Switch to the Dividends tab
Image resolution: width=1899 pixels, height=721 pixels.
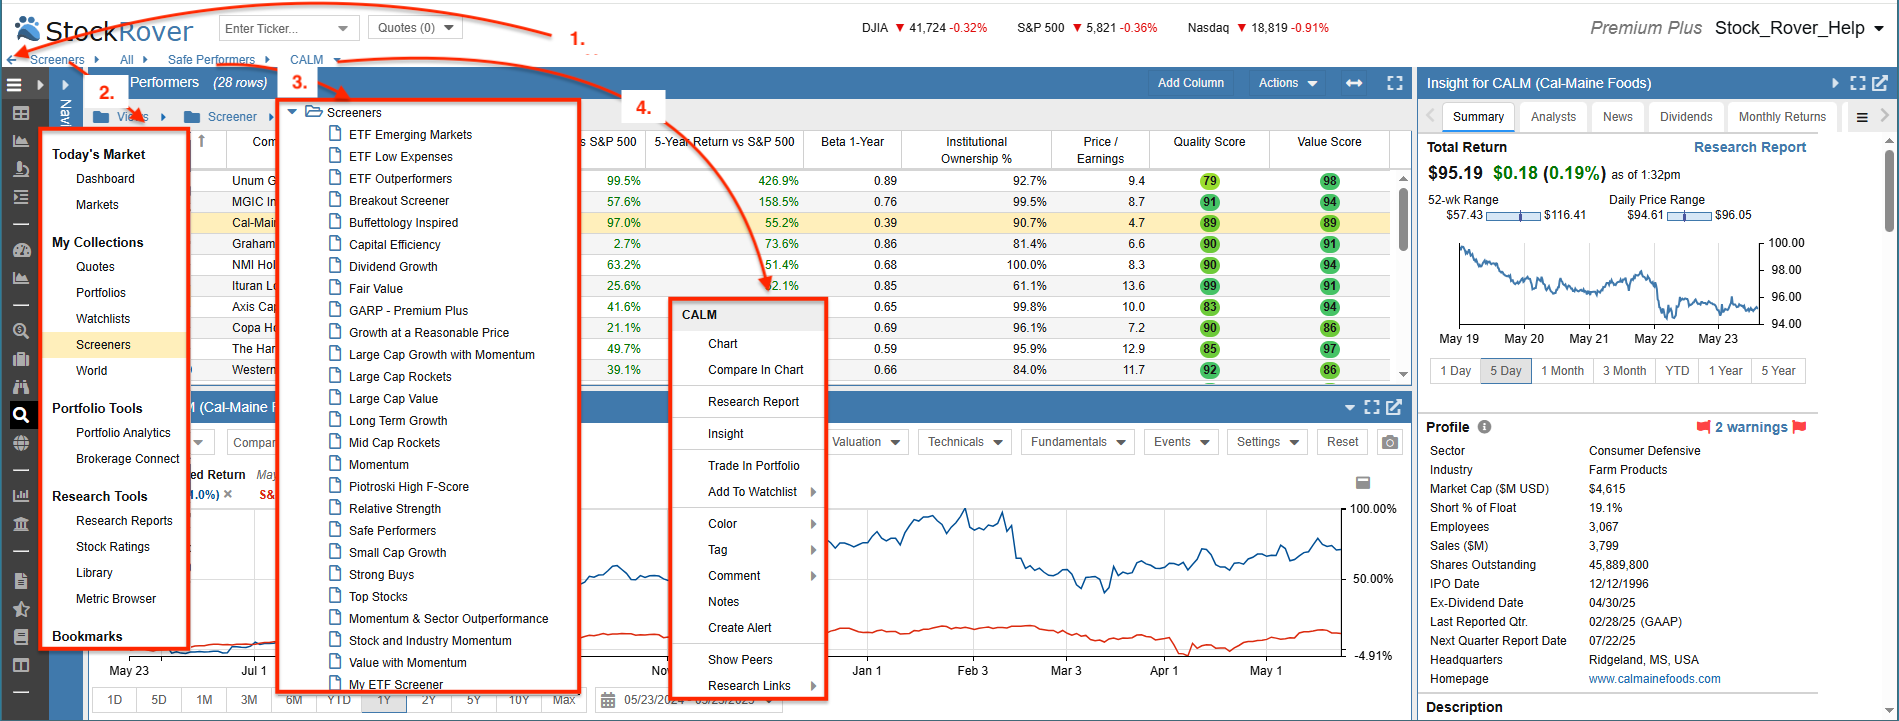coord(1686,117)
